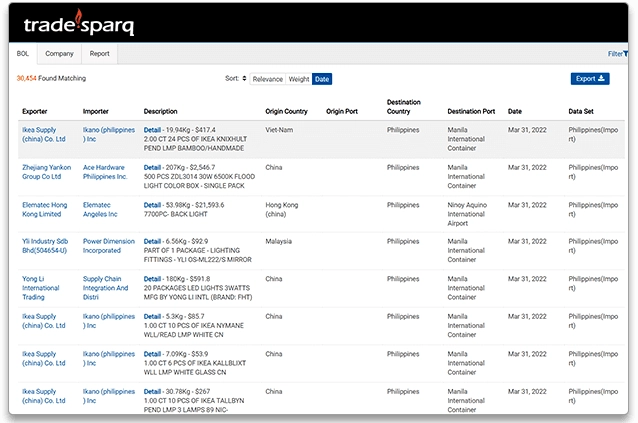Click the Destination Port column header
638x423 pixels.
[471, 111]
